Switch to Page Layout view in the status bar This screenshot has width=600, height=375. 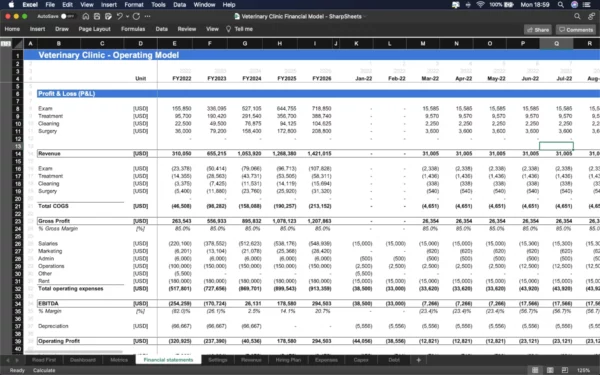tap(550, 370)
